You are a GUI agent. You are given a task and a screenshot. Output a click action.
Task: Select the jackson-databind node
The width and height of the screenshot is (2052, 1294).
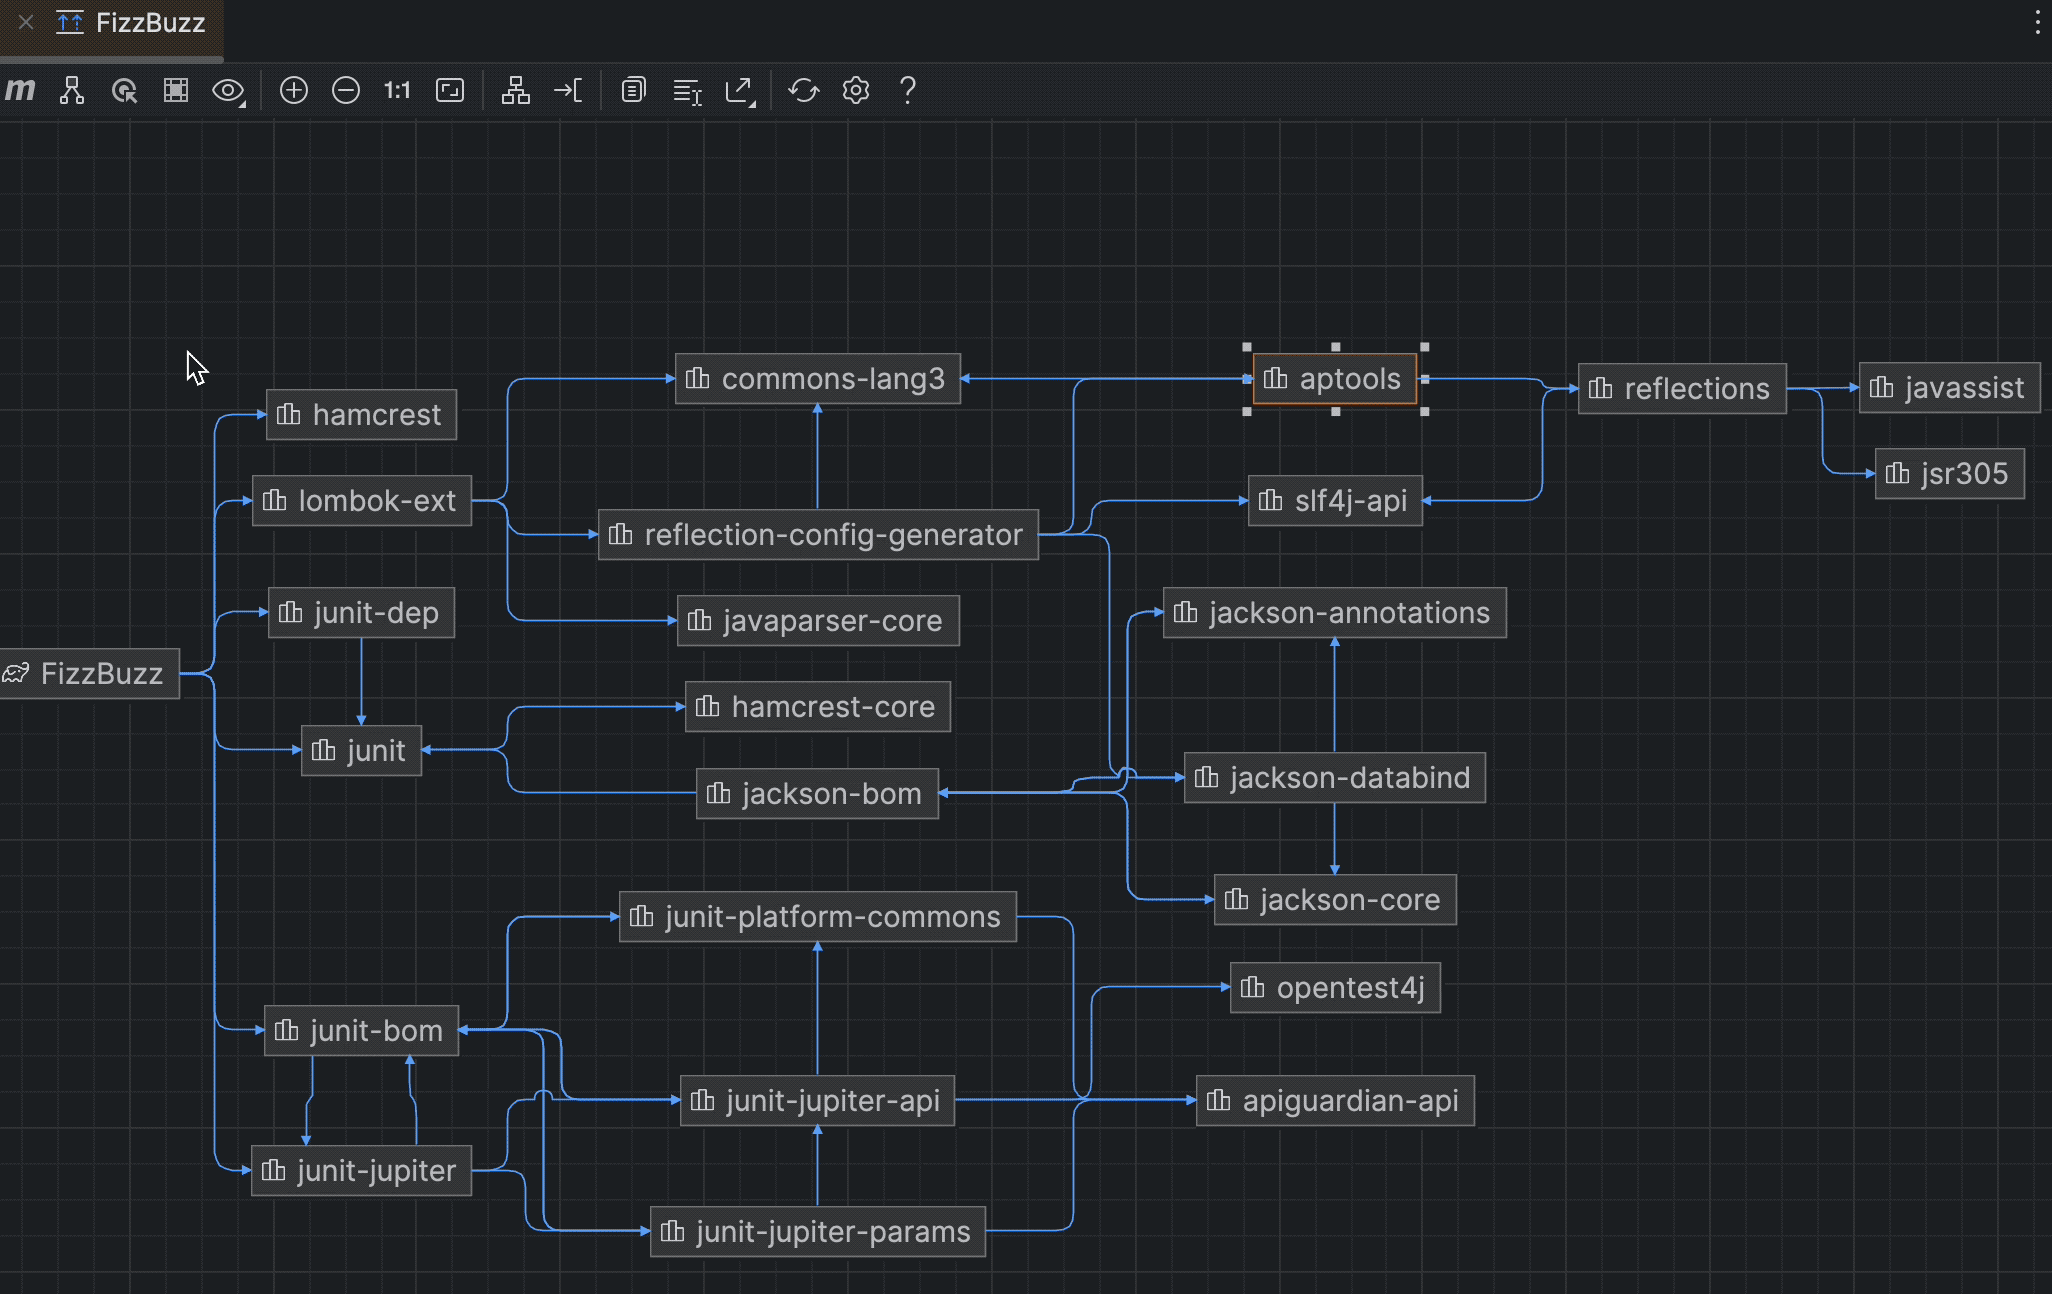point(1334,777)
